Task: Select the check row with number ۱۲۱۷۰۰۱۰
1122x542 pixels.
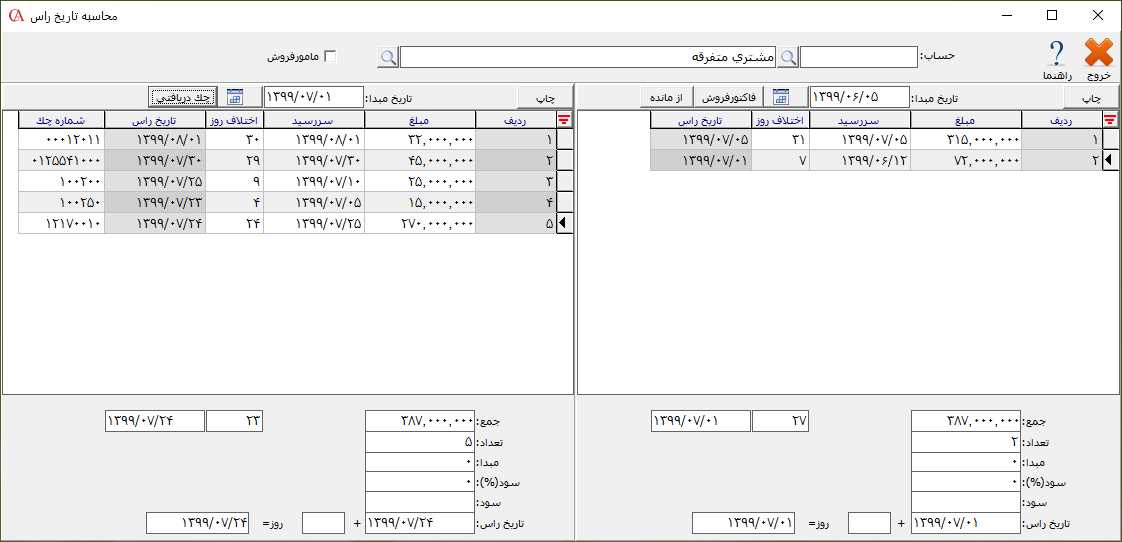Action: pos(61,224)
